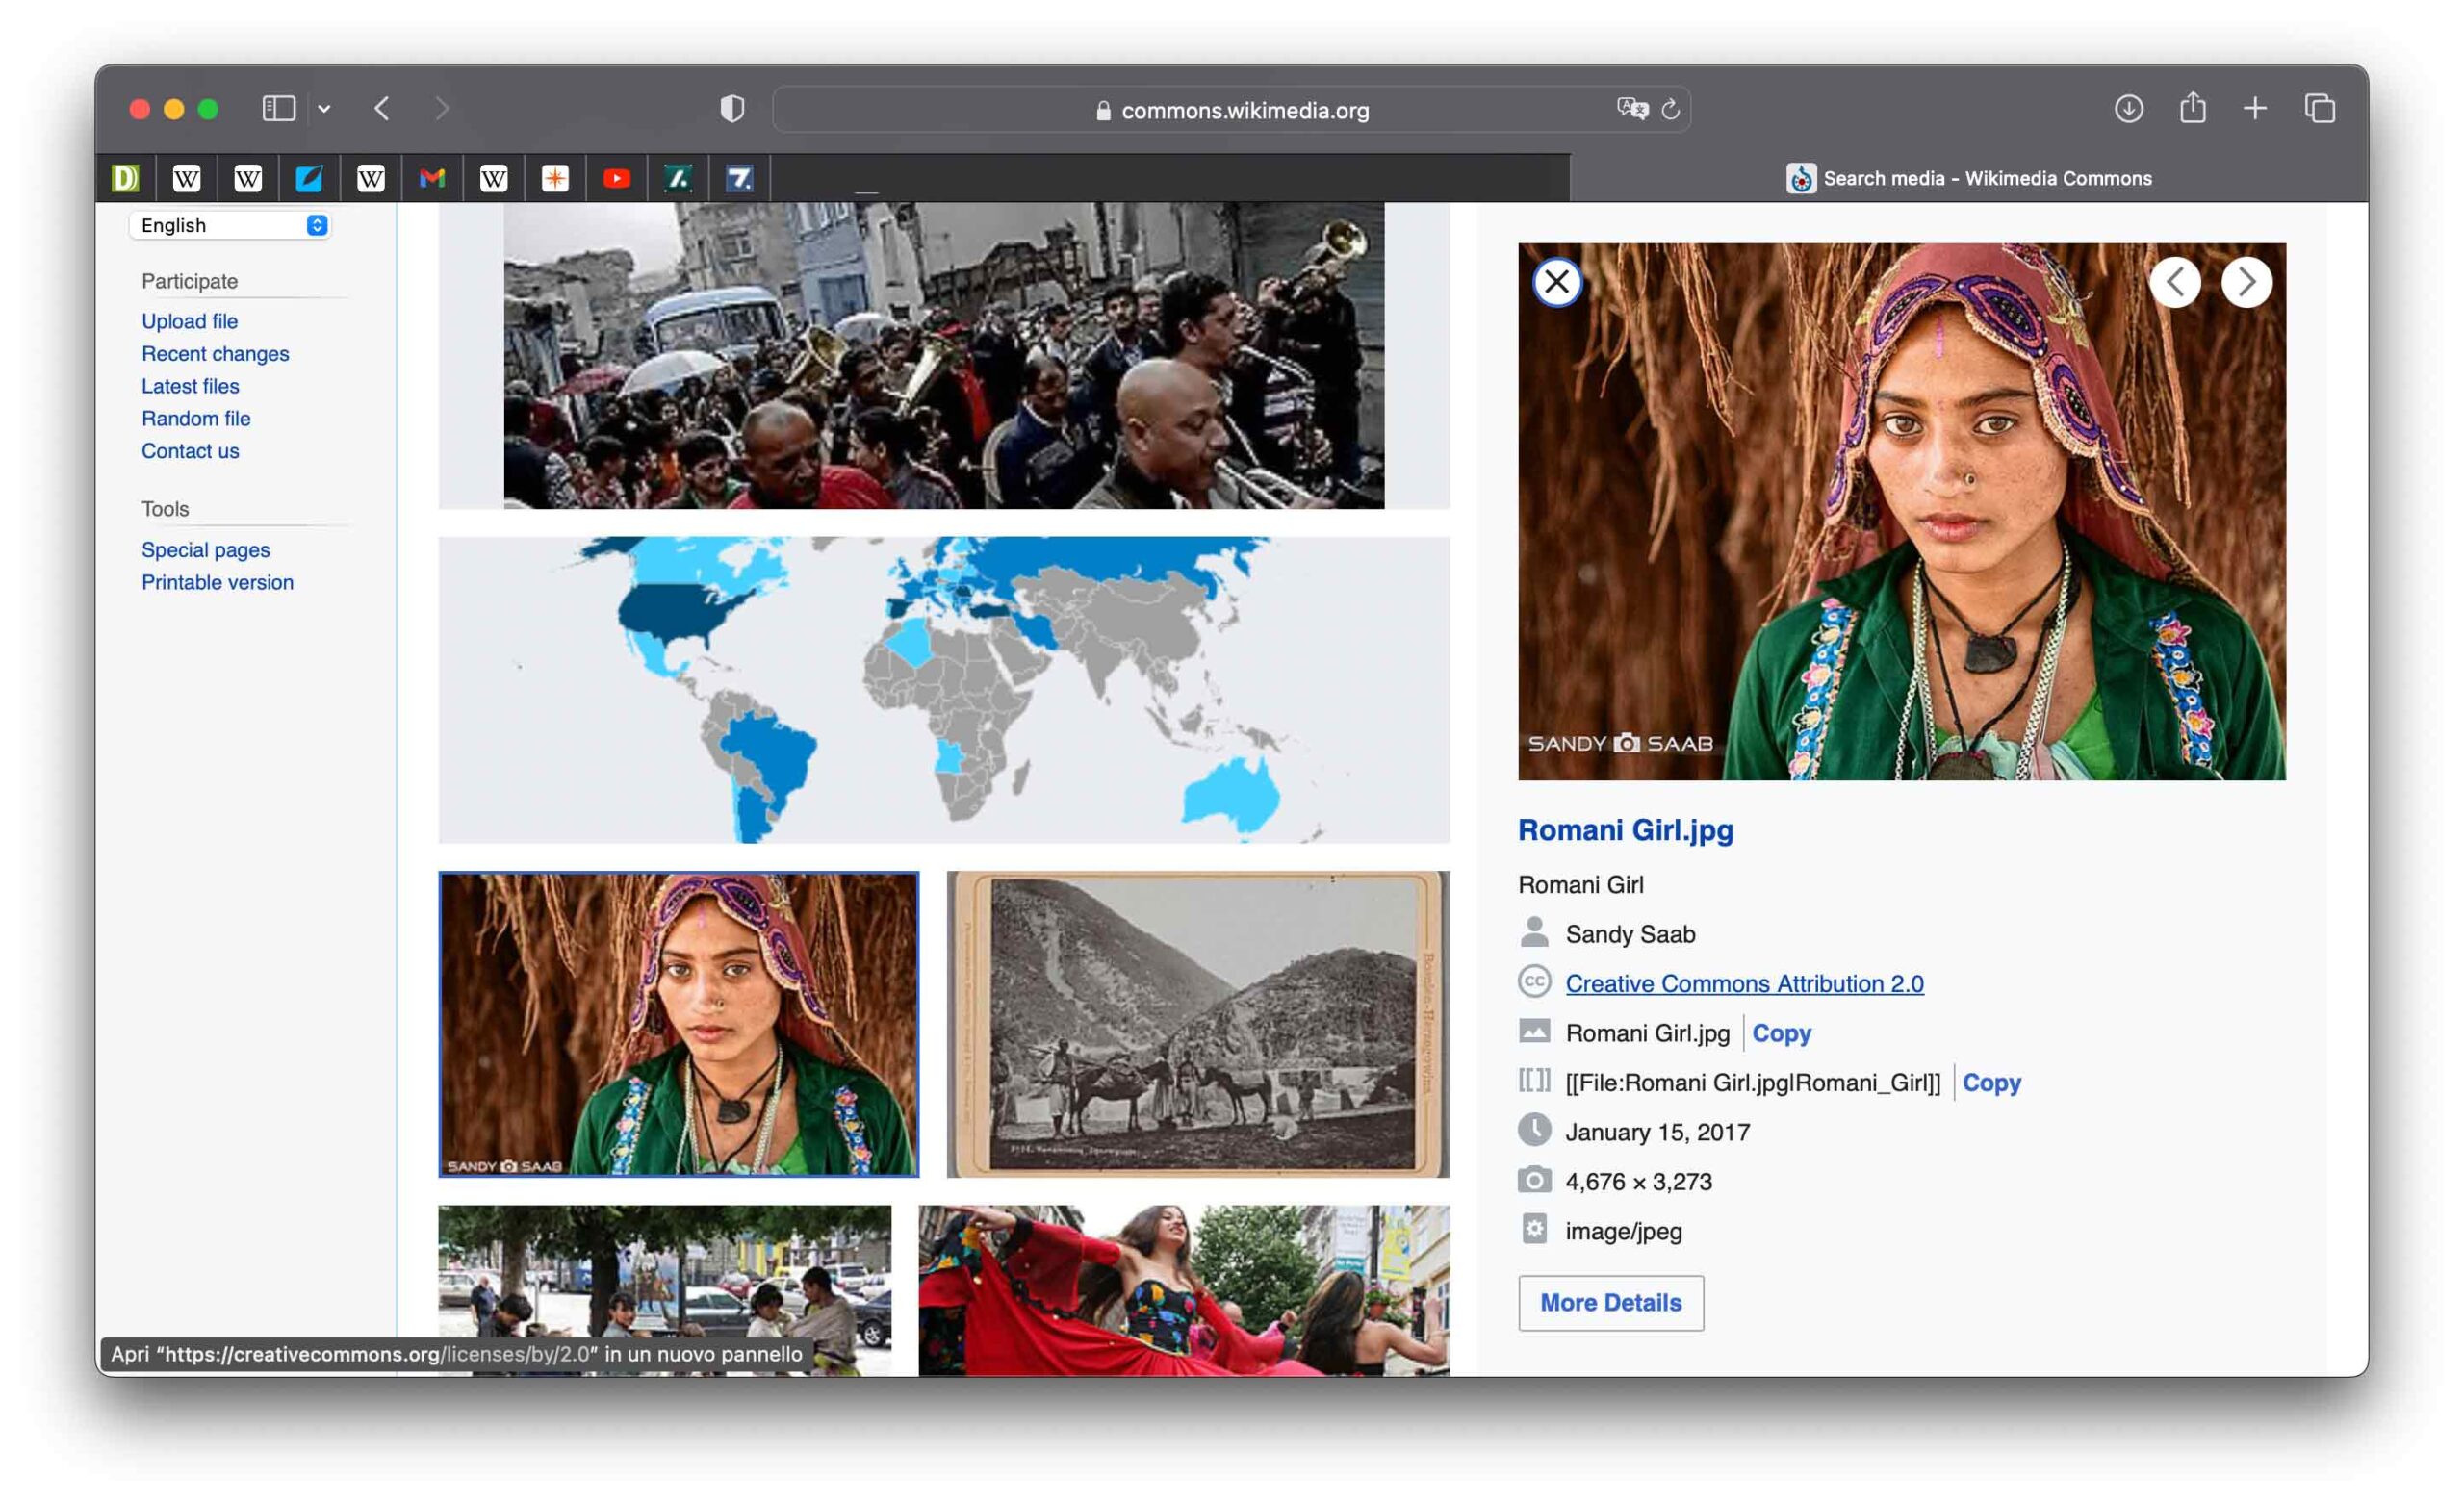This screenshot has width=2464, height=1503.
Task: Open the English language dropdown
Action: tap(230, 225)
